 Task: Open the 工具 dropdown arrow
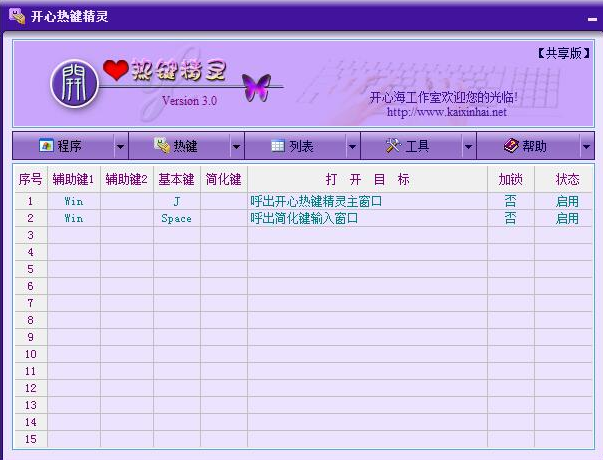click(x=469, y=146)
